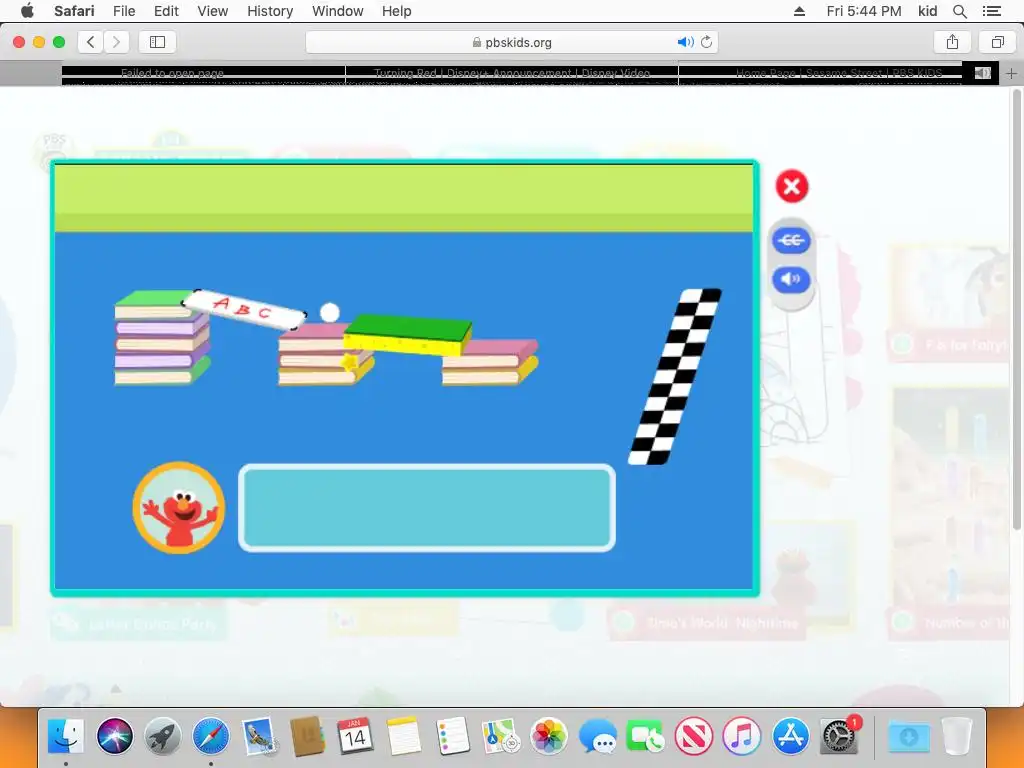Image resolution: width=1024 pixels, height=768 pixels.
Task: Select the Sesame Street PBS KIDS tab
Action: (x=838, y=73)
